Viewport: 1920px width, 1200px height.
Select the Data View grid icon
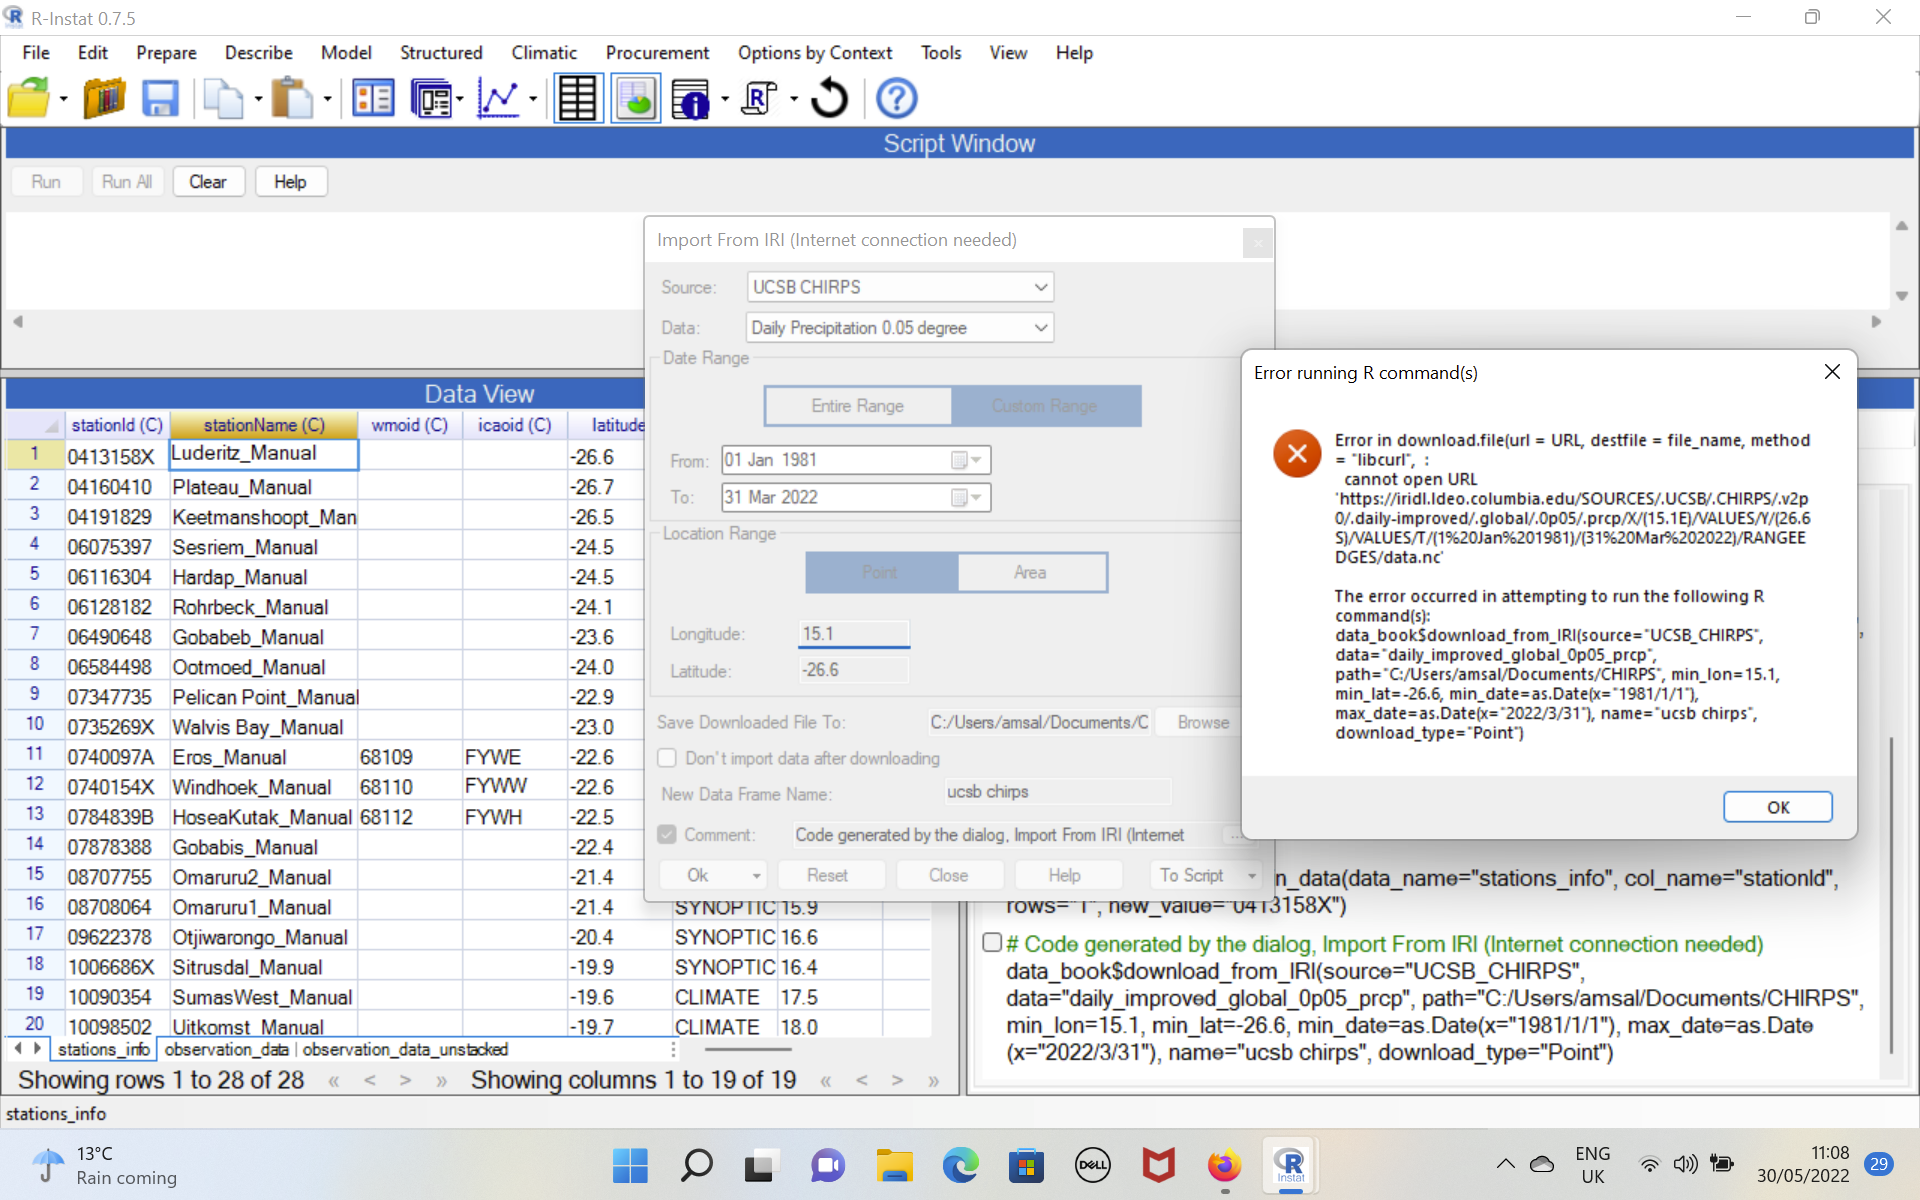[x=578, y=97]
